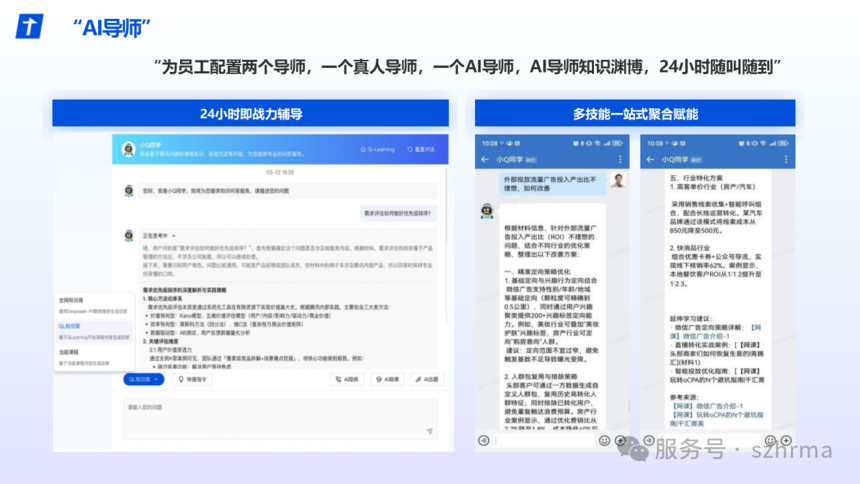This screenshot has height=484, width=860.
Task: Select 全网知识库 in the popup menu
Action: pyautogui.click(x=70, y=299)
